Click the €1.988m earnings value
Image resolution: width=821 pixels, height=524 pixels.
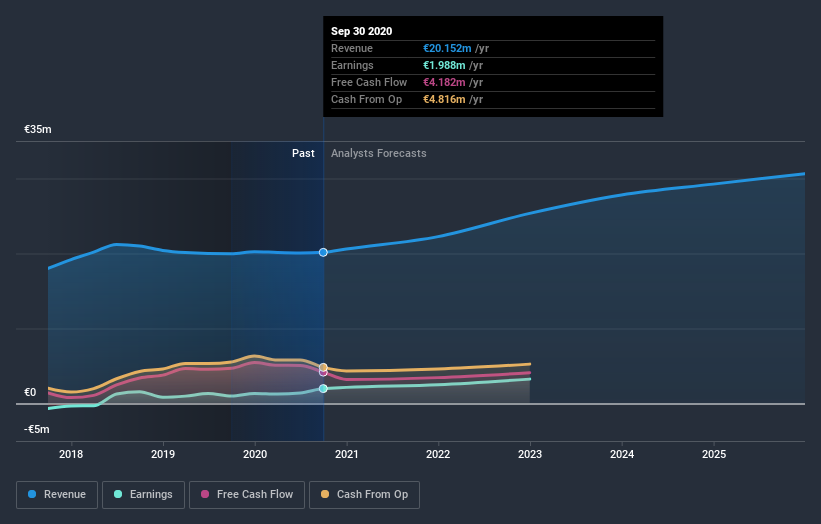[444, 65]
